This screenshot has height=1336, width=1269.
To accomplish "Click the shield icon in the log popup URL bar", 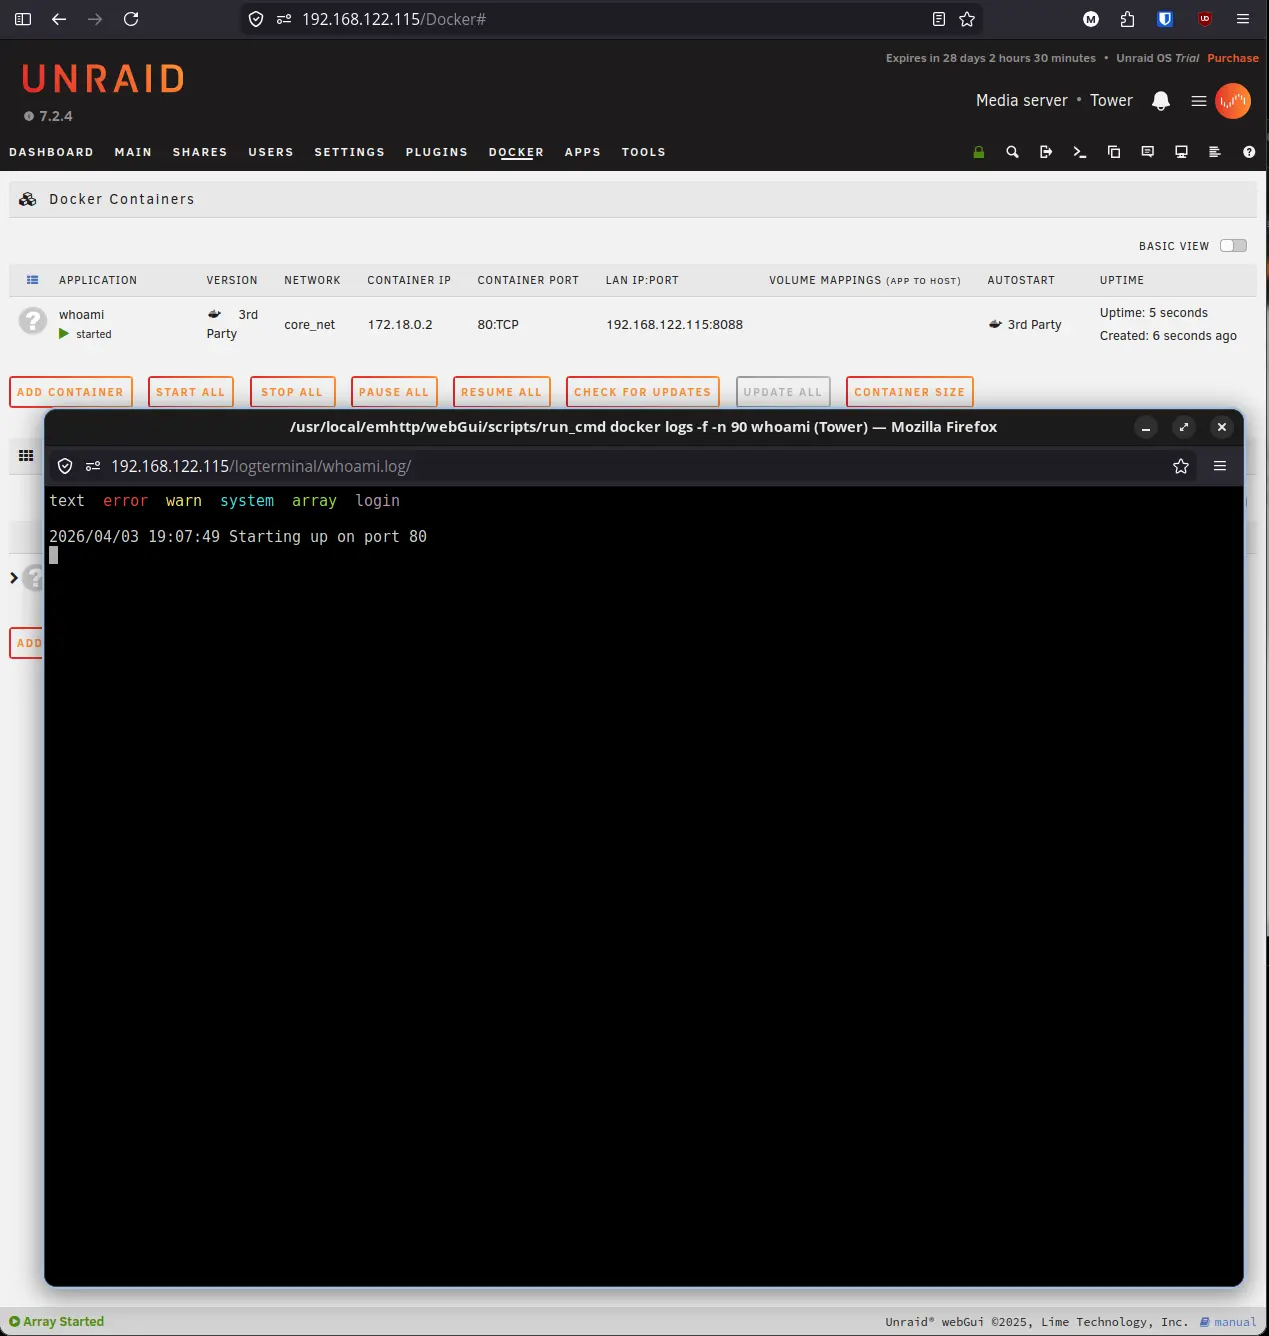I will pos(65,466).
